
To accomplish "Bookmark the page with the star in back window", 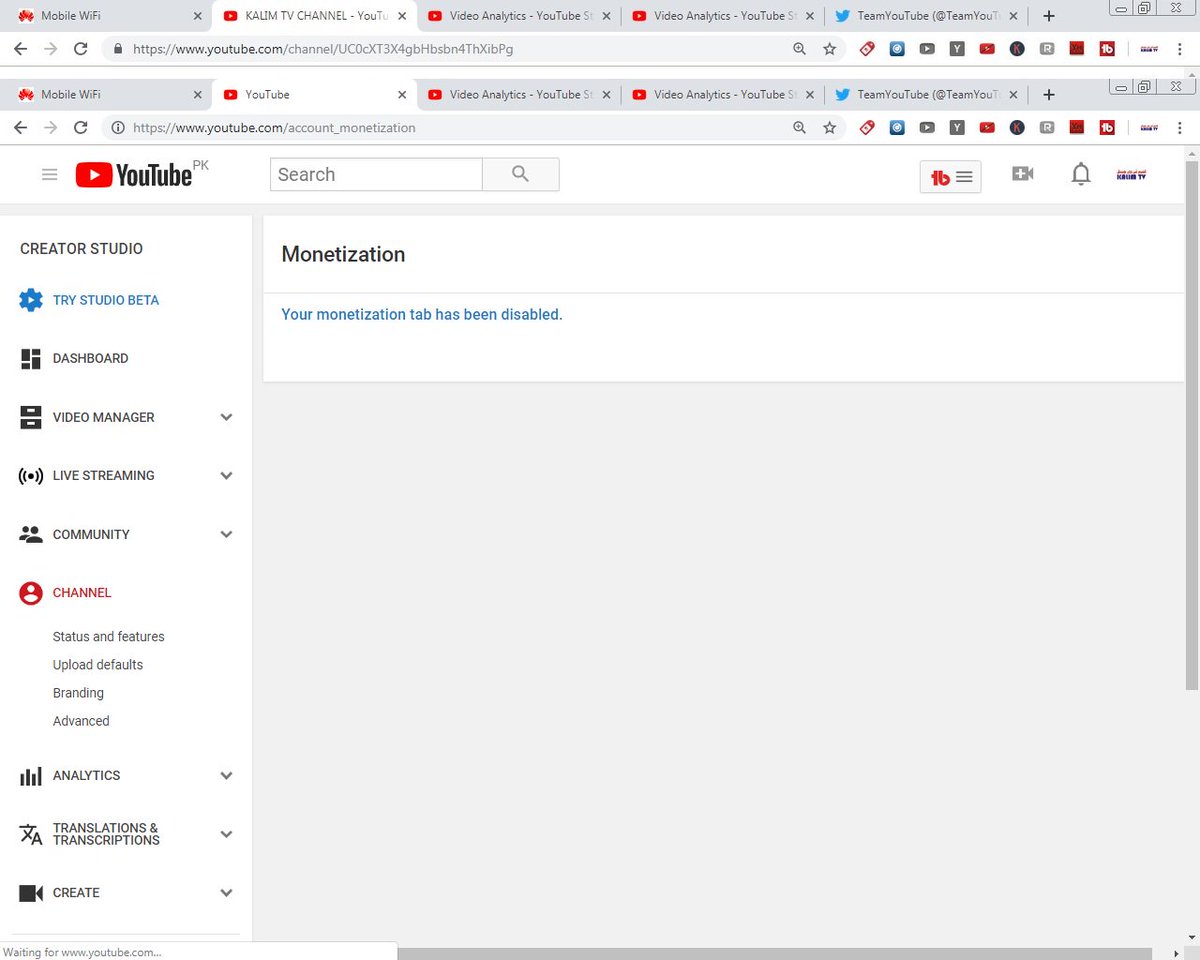I will click(829, 48).
